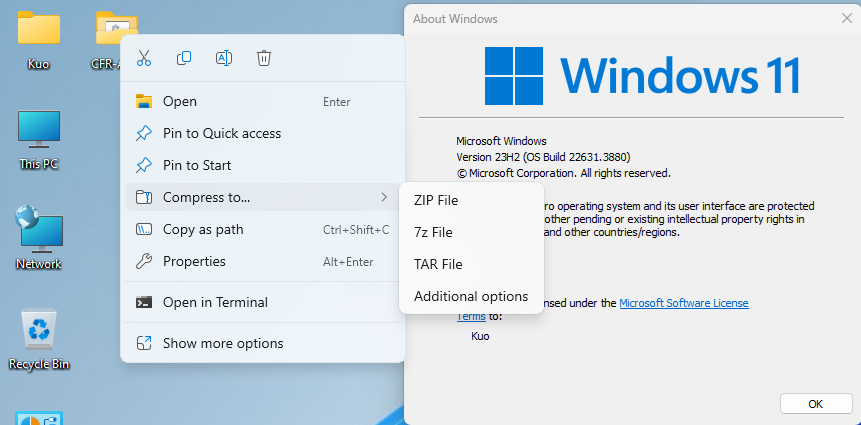Viewport: 861px width, 425px height.
Task: Select TAR File compression option
Action: (471, 265)
